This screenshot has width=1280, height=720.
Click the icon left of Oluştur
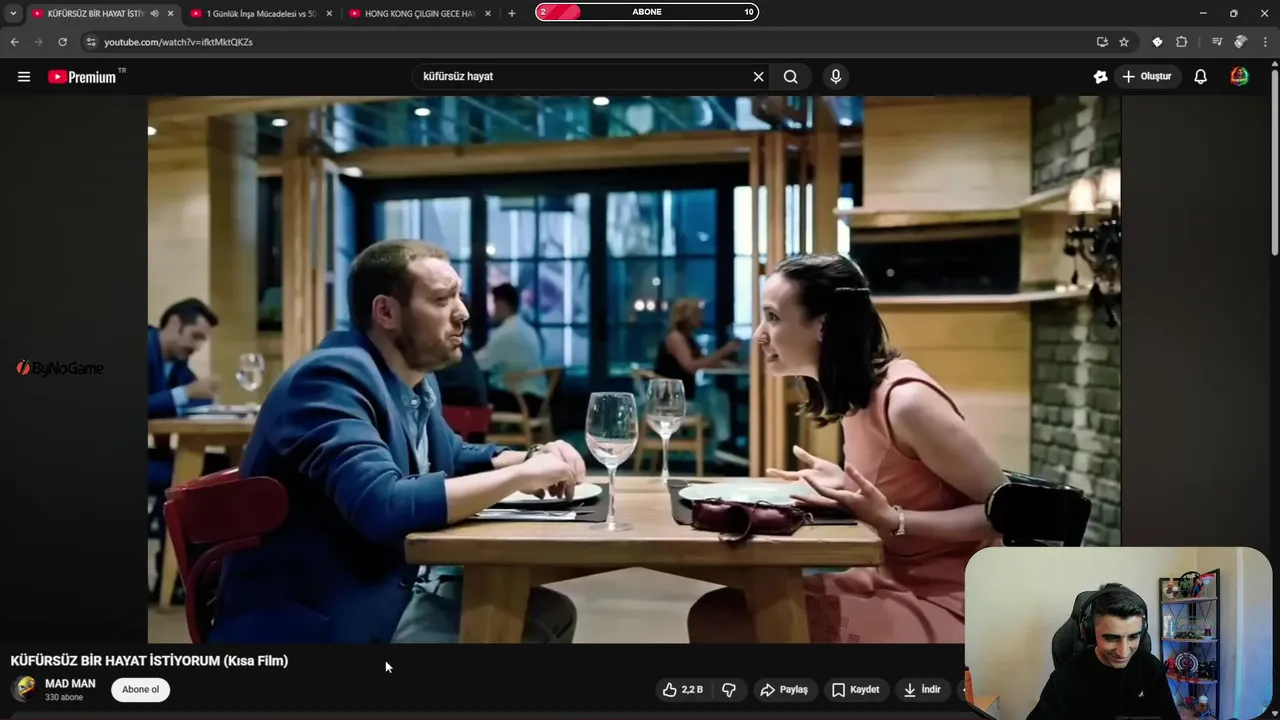coord(1100,77)
